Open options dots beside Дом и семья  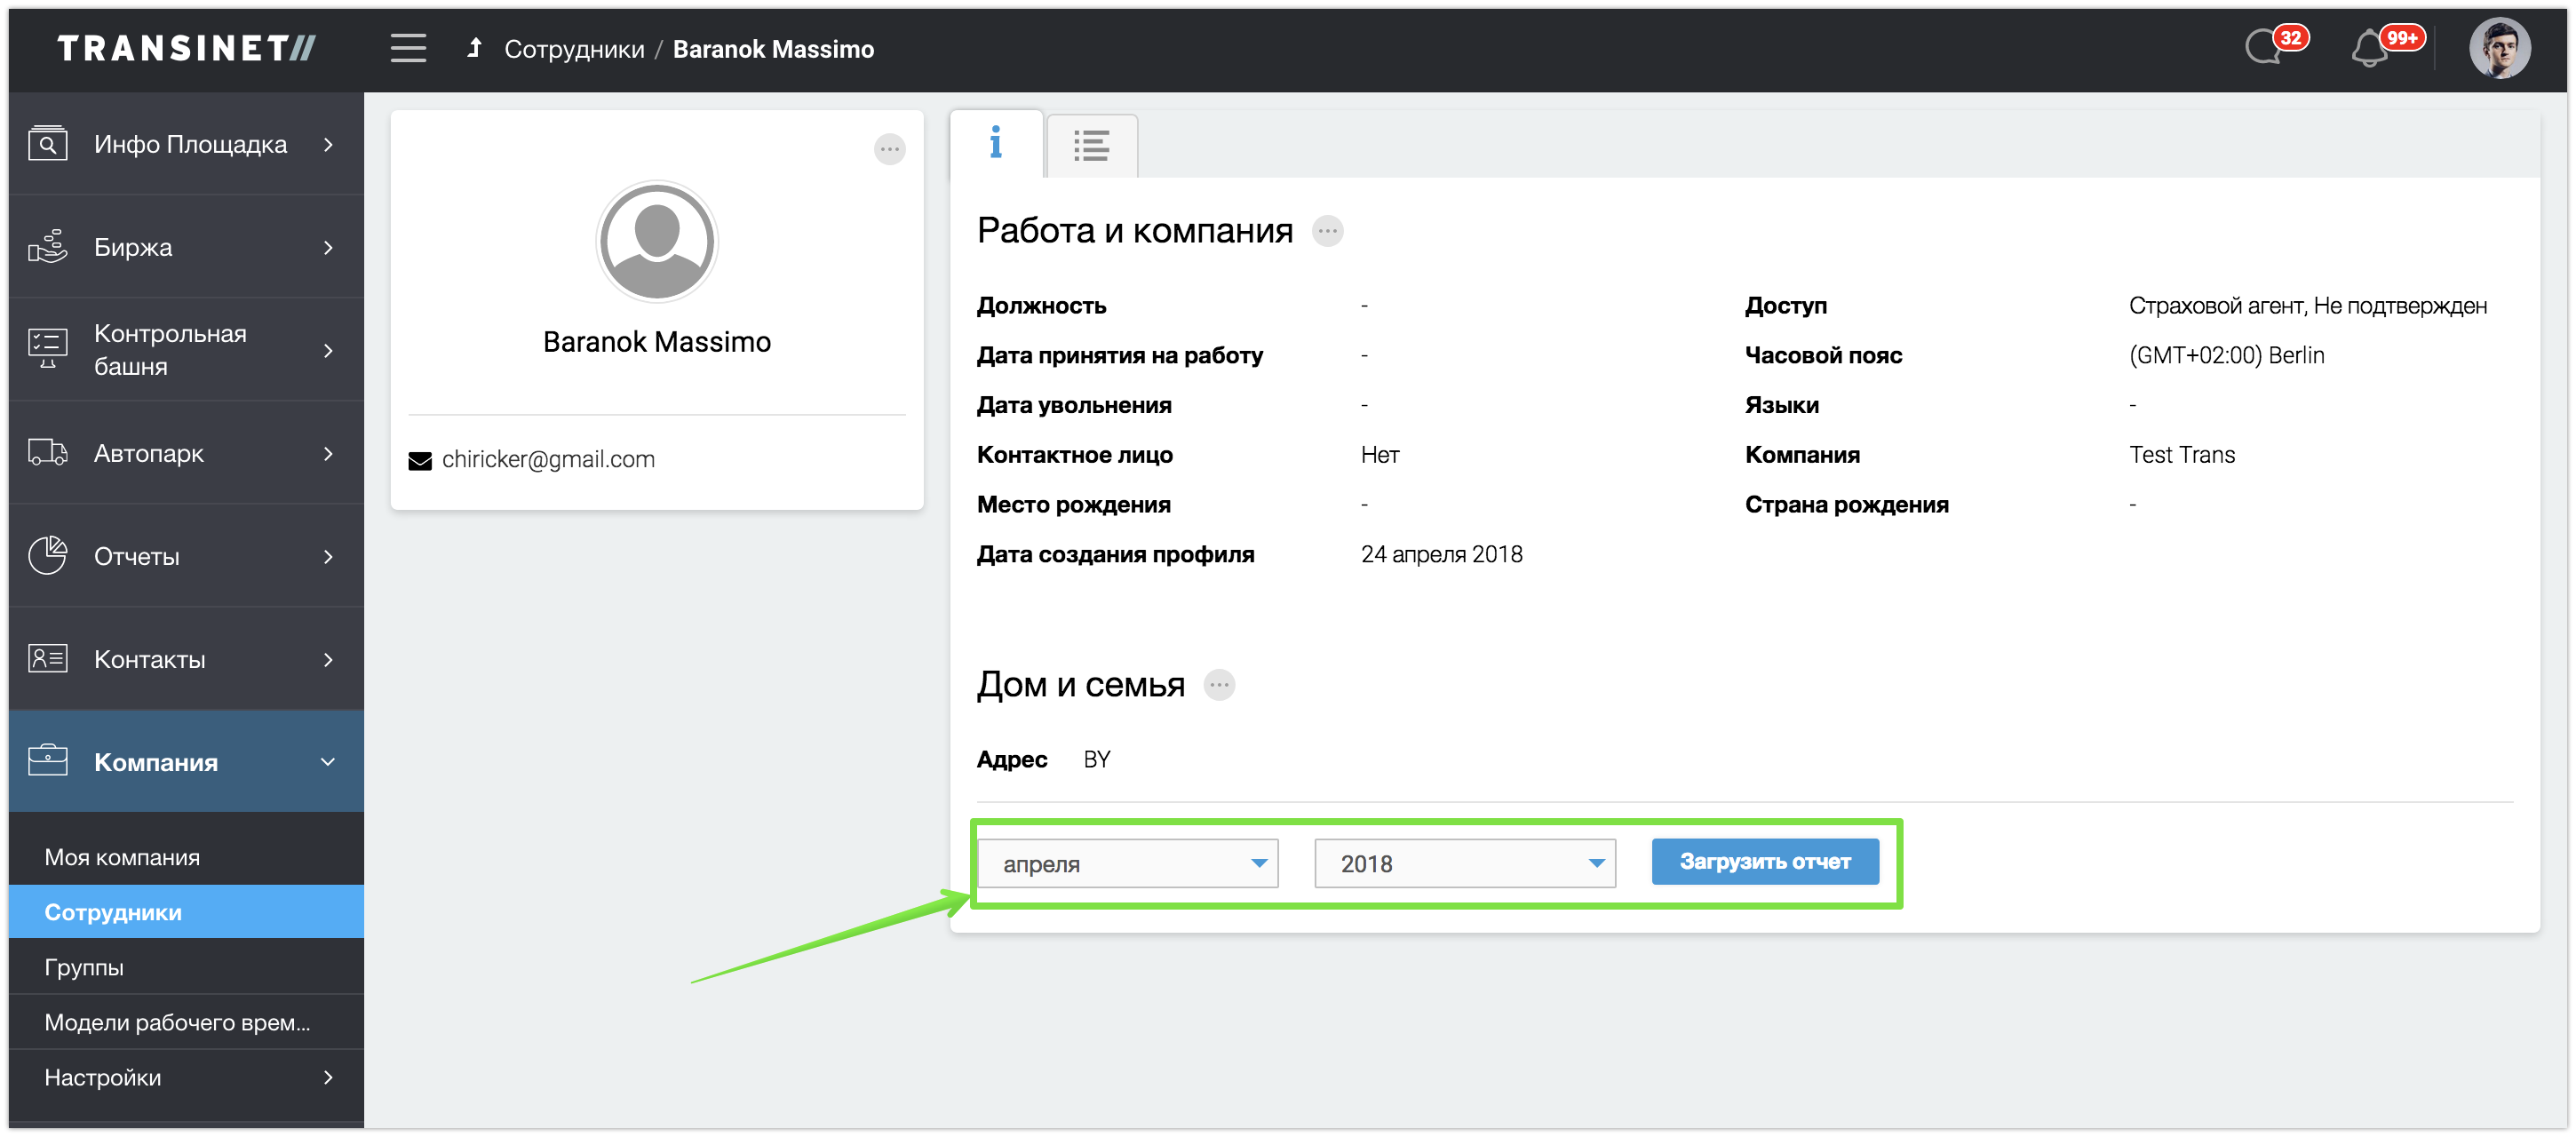1219,685
